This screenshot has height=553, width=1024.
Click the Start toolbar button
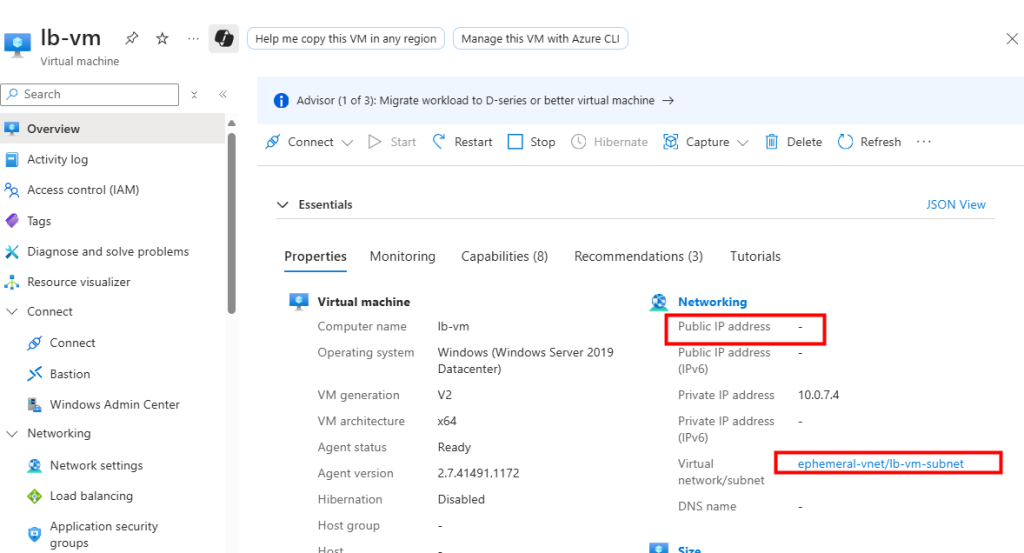[x=392, y=142]
